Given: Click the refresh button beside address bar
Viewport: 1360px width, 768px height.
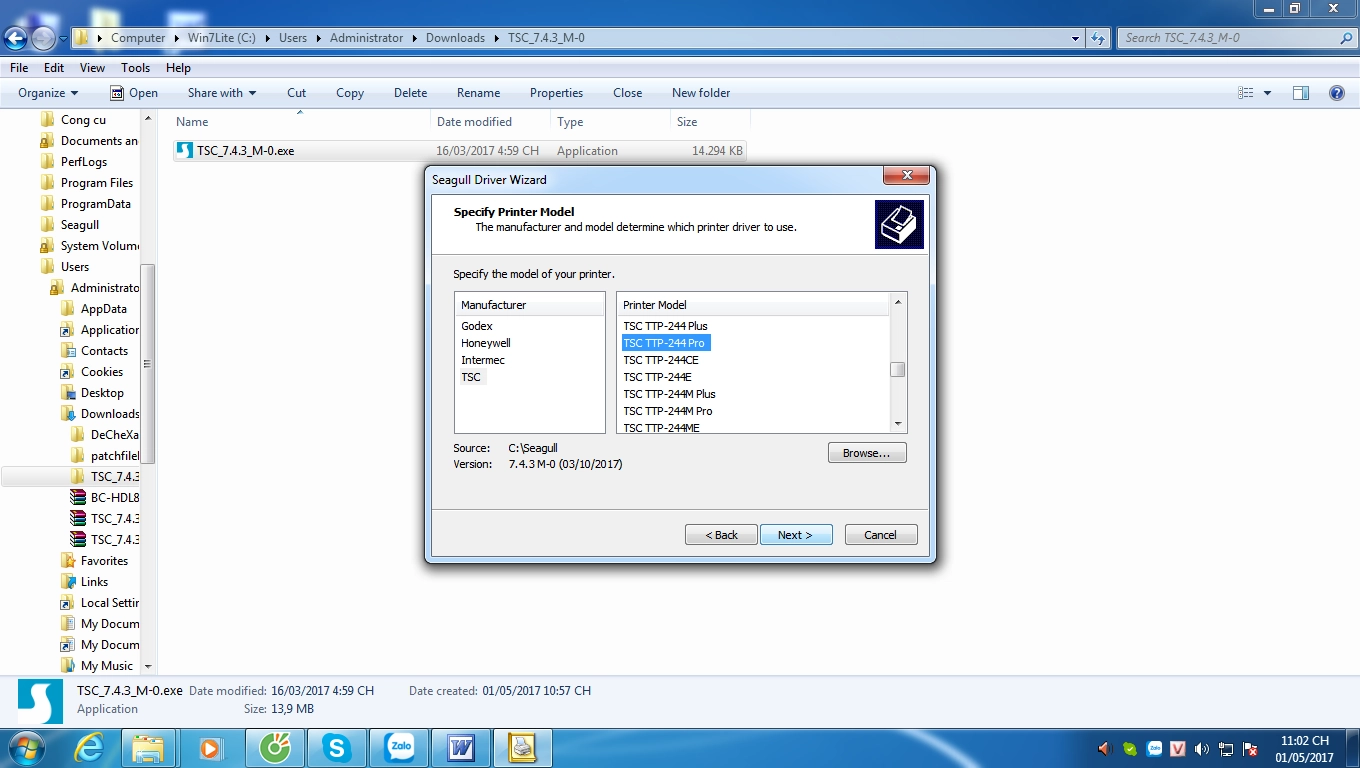Looking at the screenshot, I should coord(1098,38).
